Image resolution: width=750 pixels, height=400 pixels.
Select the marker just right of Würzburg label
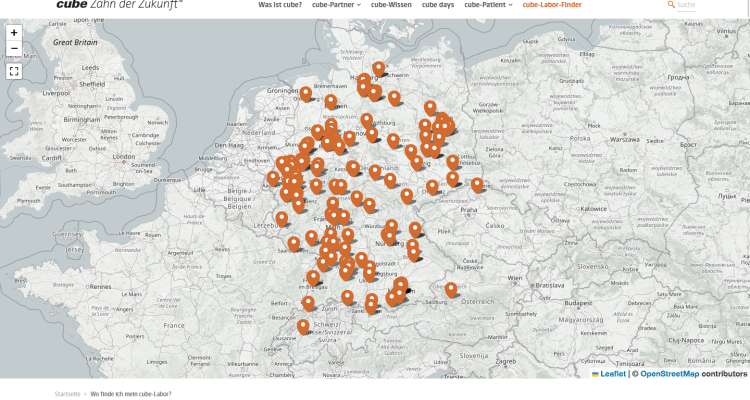click(392, 227)
